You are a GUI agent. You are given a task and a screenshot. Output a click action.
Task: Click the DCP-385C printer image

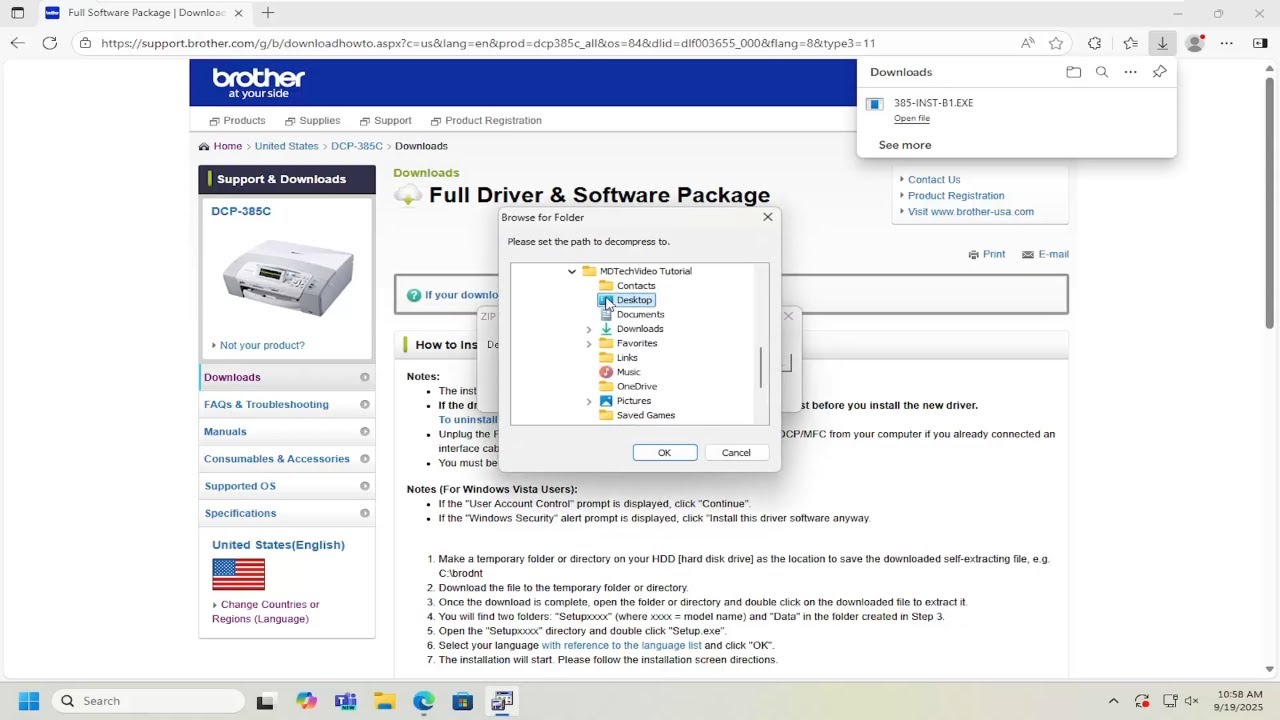pos(288,277)
